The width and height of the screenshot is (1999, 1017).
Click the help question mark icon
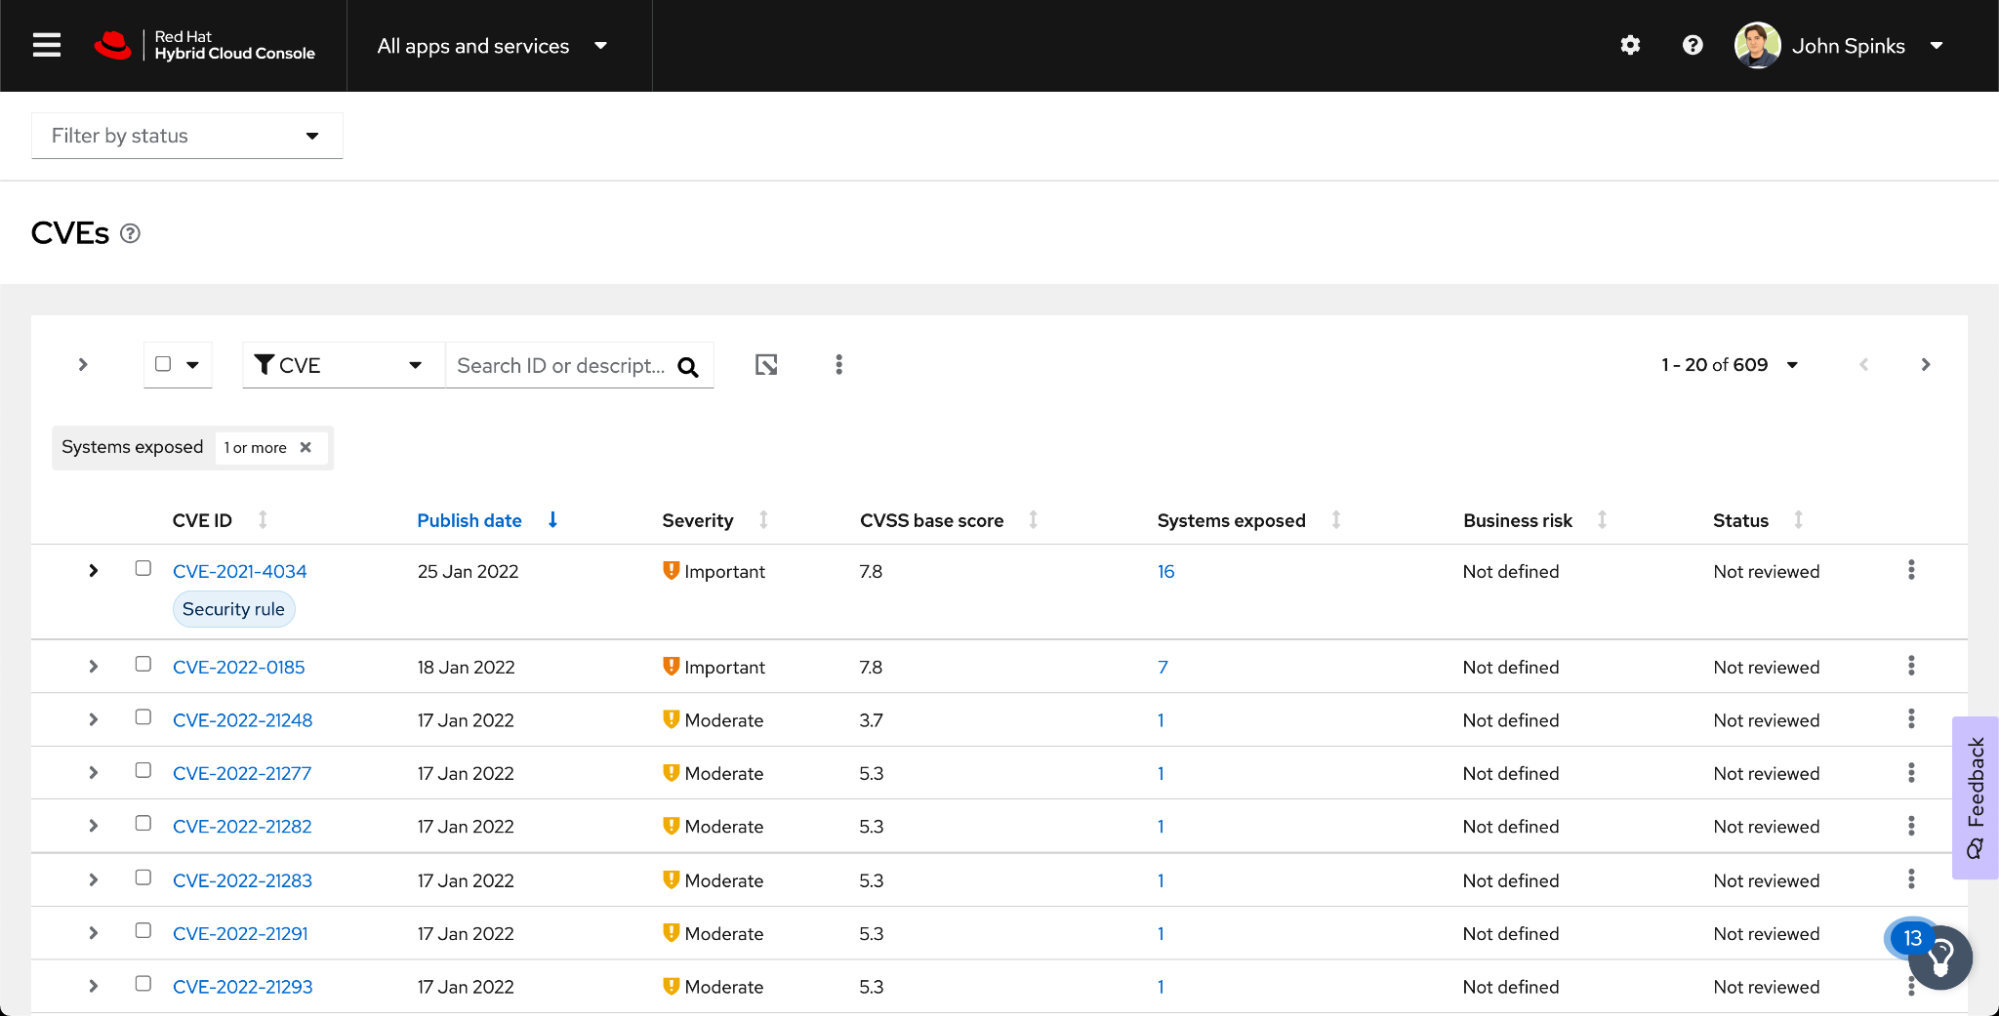[1692, 45]
